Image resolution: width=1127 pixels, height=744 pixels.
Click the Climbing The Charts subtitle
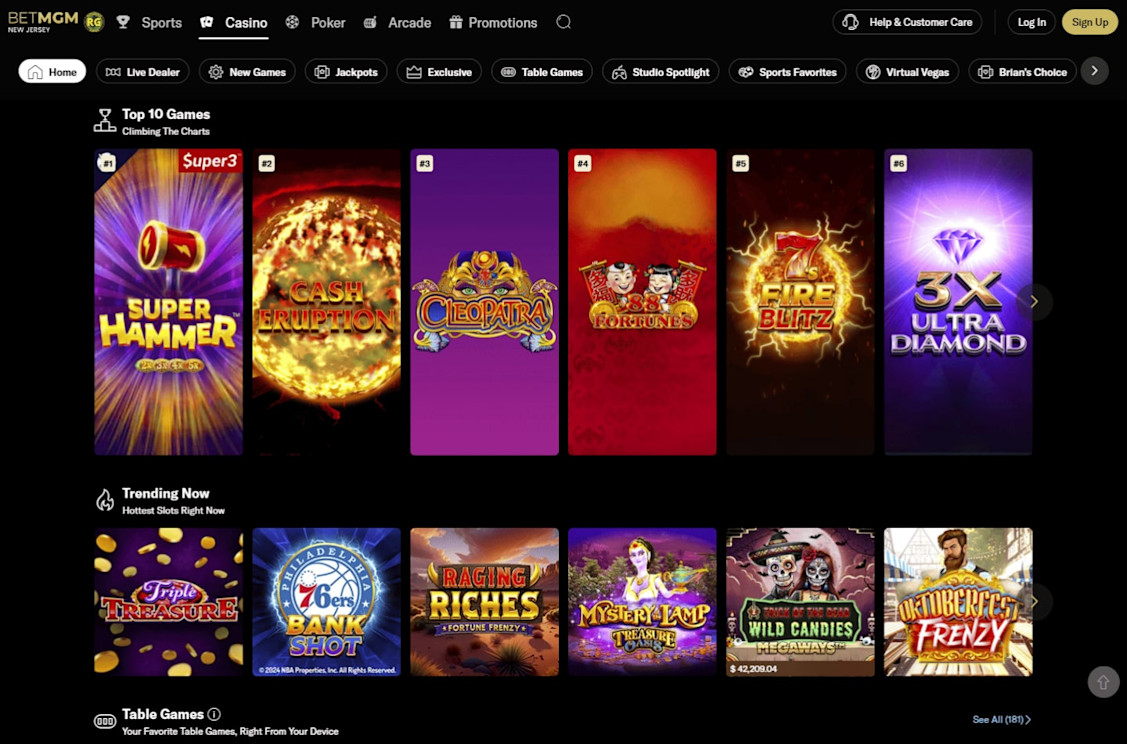tap(166, 132)
